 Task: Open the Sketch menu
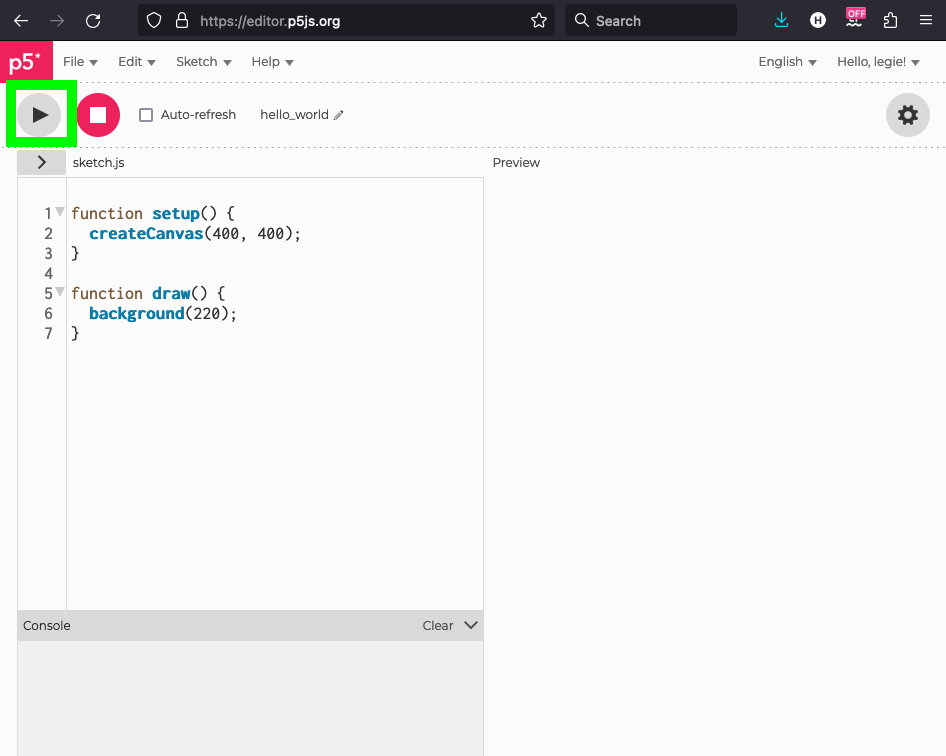click(203, 62)
